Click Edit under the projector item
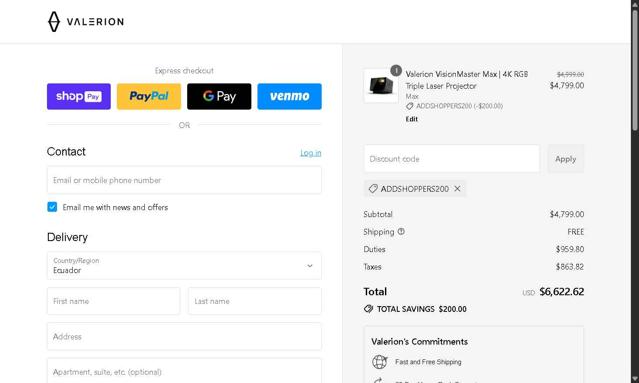Image resolution: width=639 pixels, height=383 pixels. tap(412, 119)
